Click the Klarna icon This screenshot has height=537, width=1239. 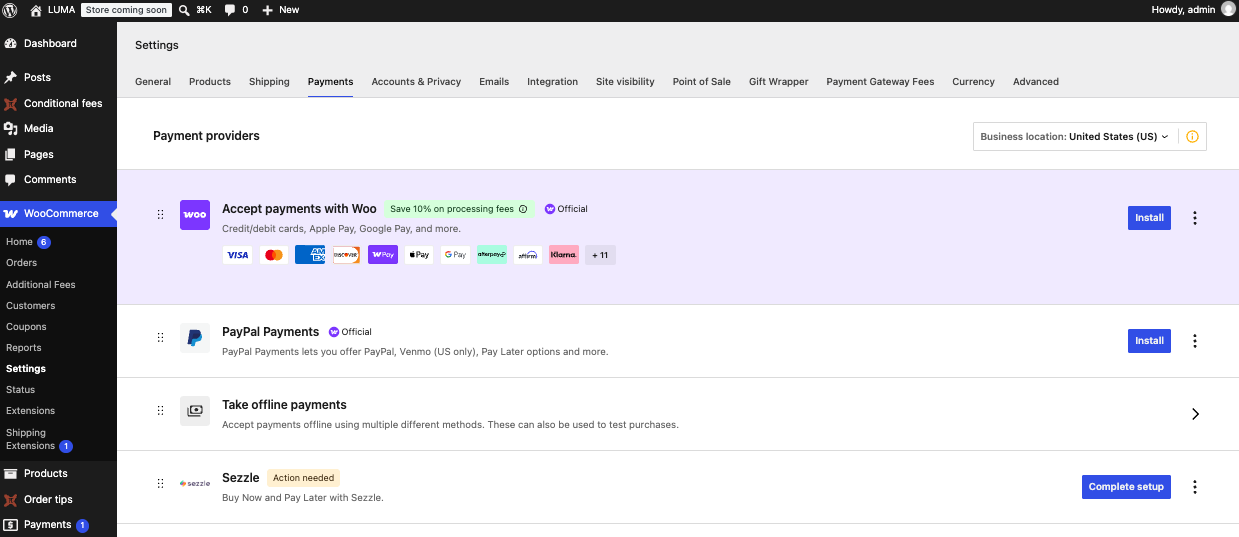click(x=564, y=255)
